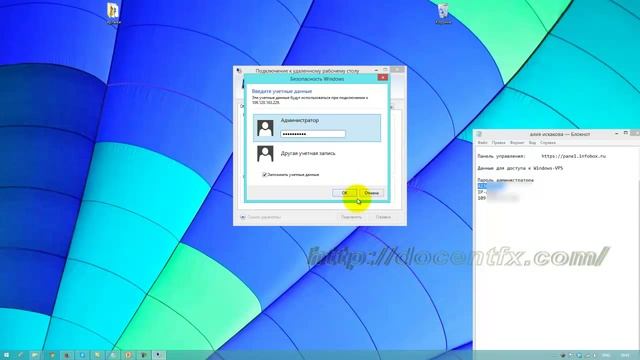640x360 pixels.
Task: Click the Отмена button in security dialog
Action: (371, 193)
